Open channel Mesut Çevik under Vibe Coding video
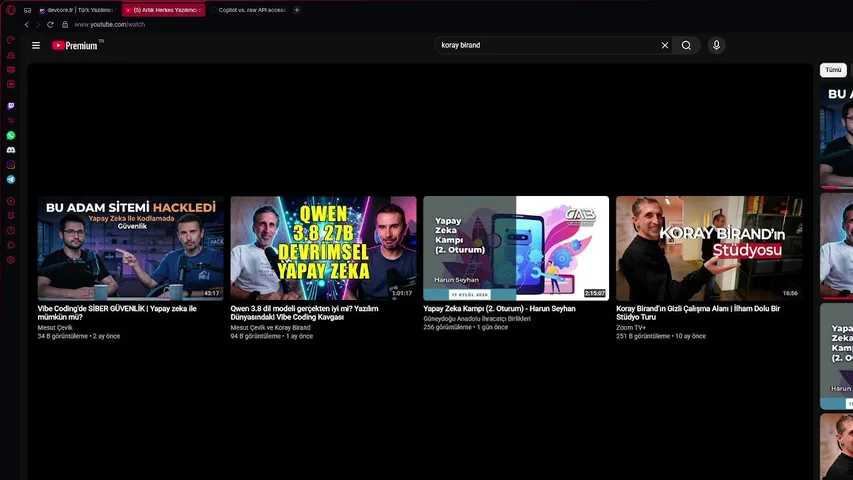 (55, 328)
